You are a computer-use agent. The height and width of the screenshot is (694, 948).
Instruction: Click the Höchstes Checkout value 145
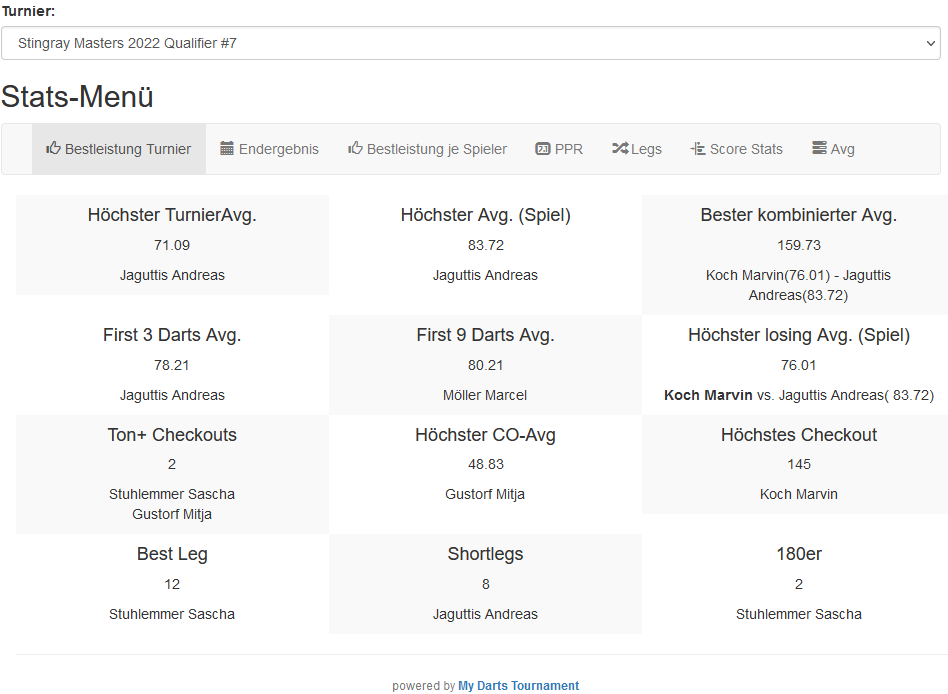(798, 464)
